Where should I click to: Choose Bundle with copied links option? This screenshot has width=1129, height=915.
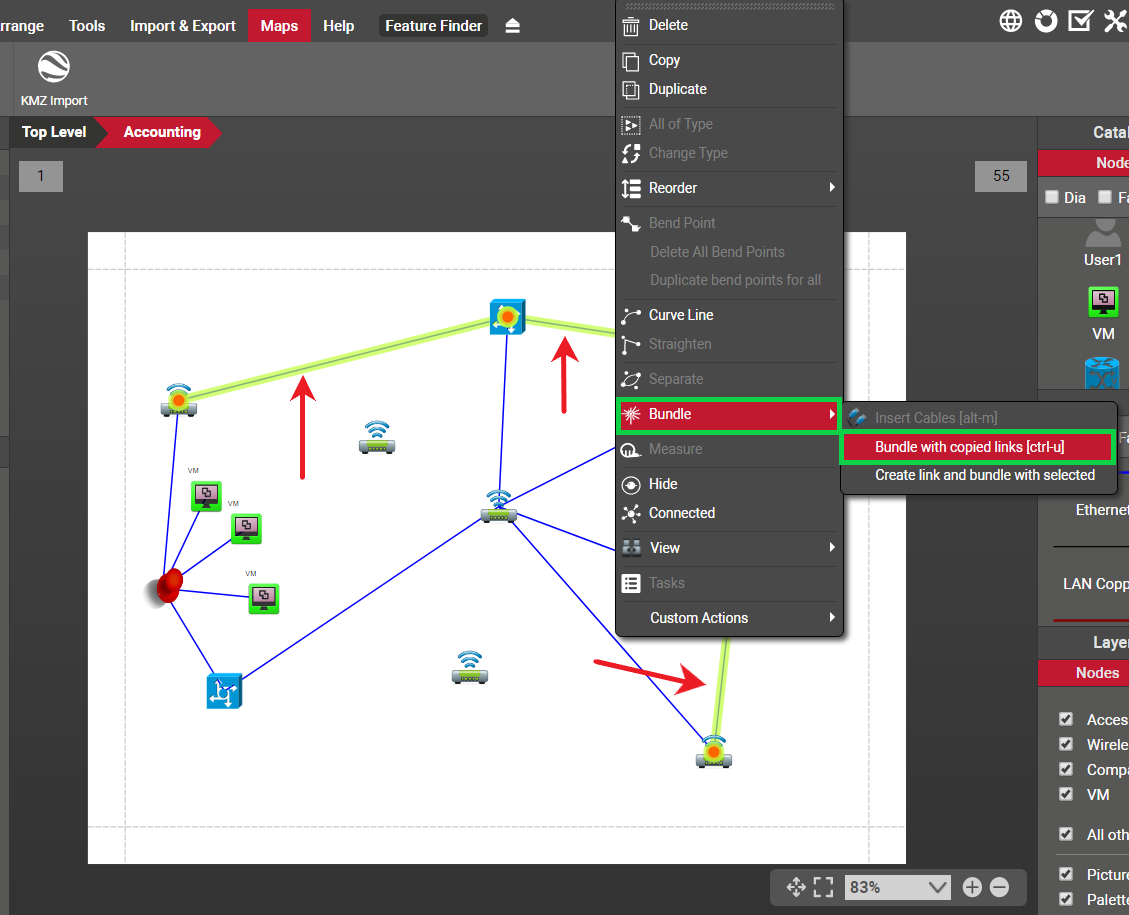click(976, 447)
